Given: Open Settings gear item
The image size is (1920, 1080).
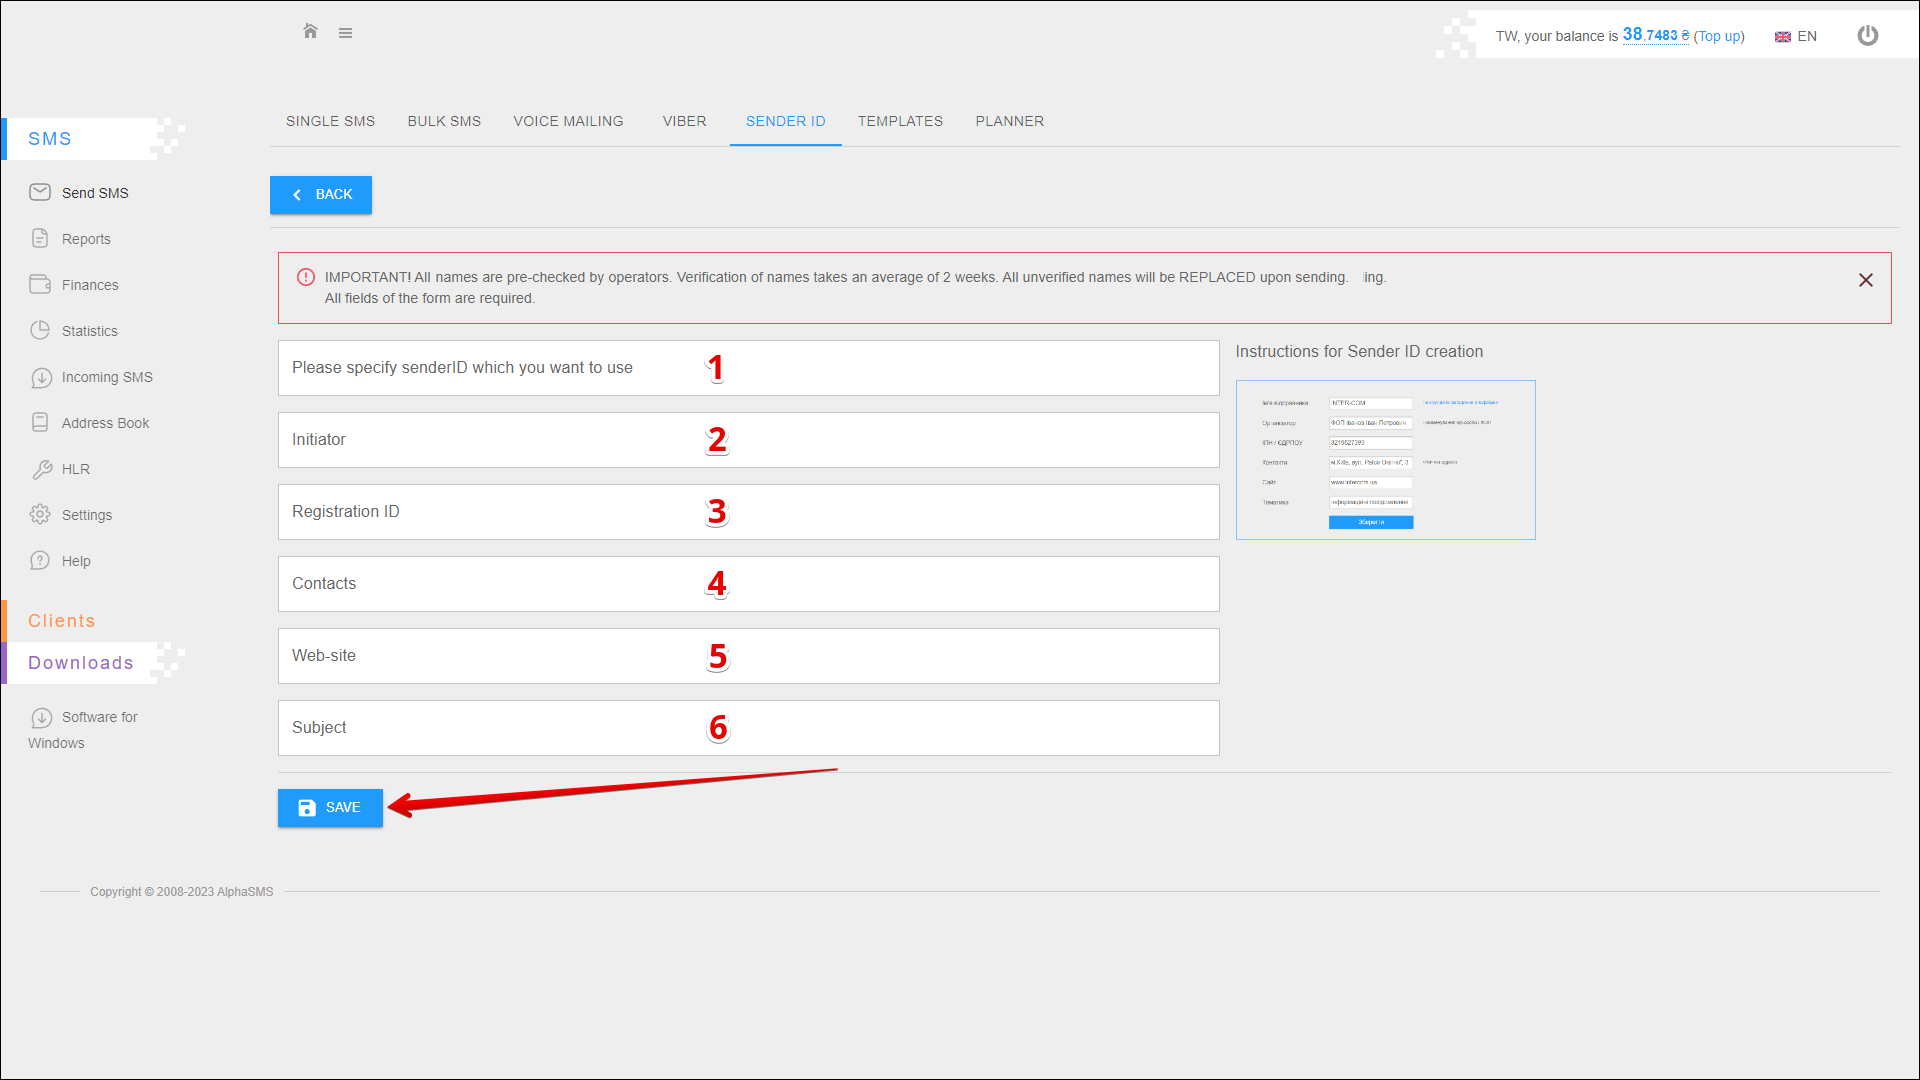Looking at the screenshot, I should 86,515.
